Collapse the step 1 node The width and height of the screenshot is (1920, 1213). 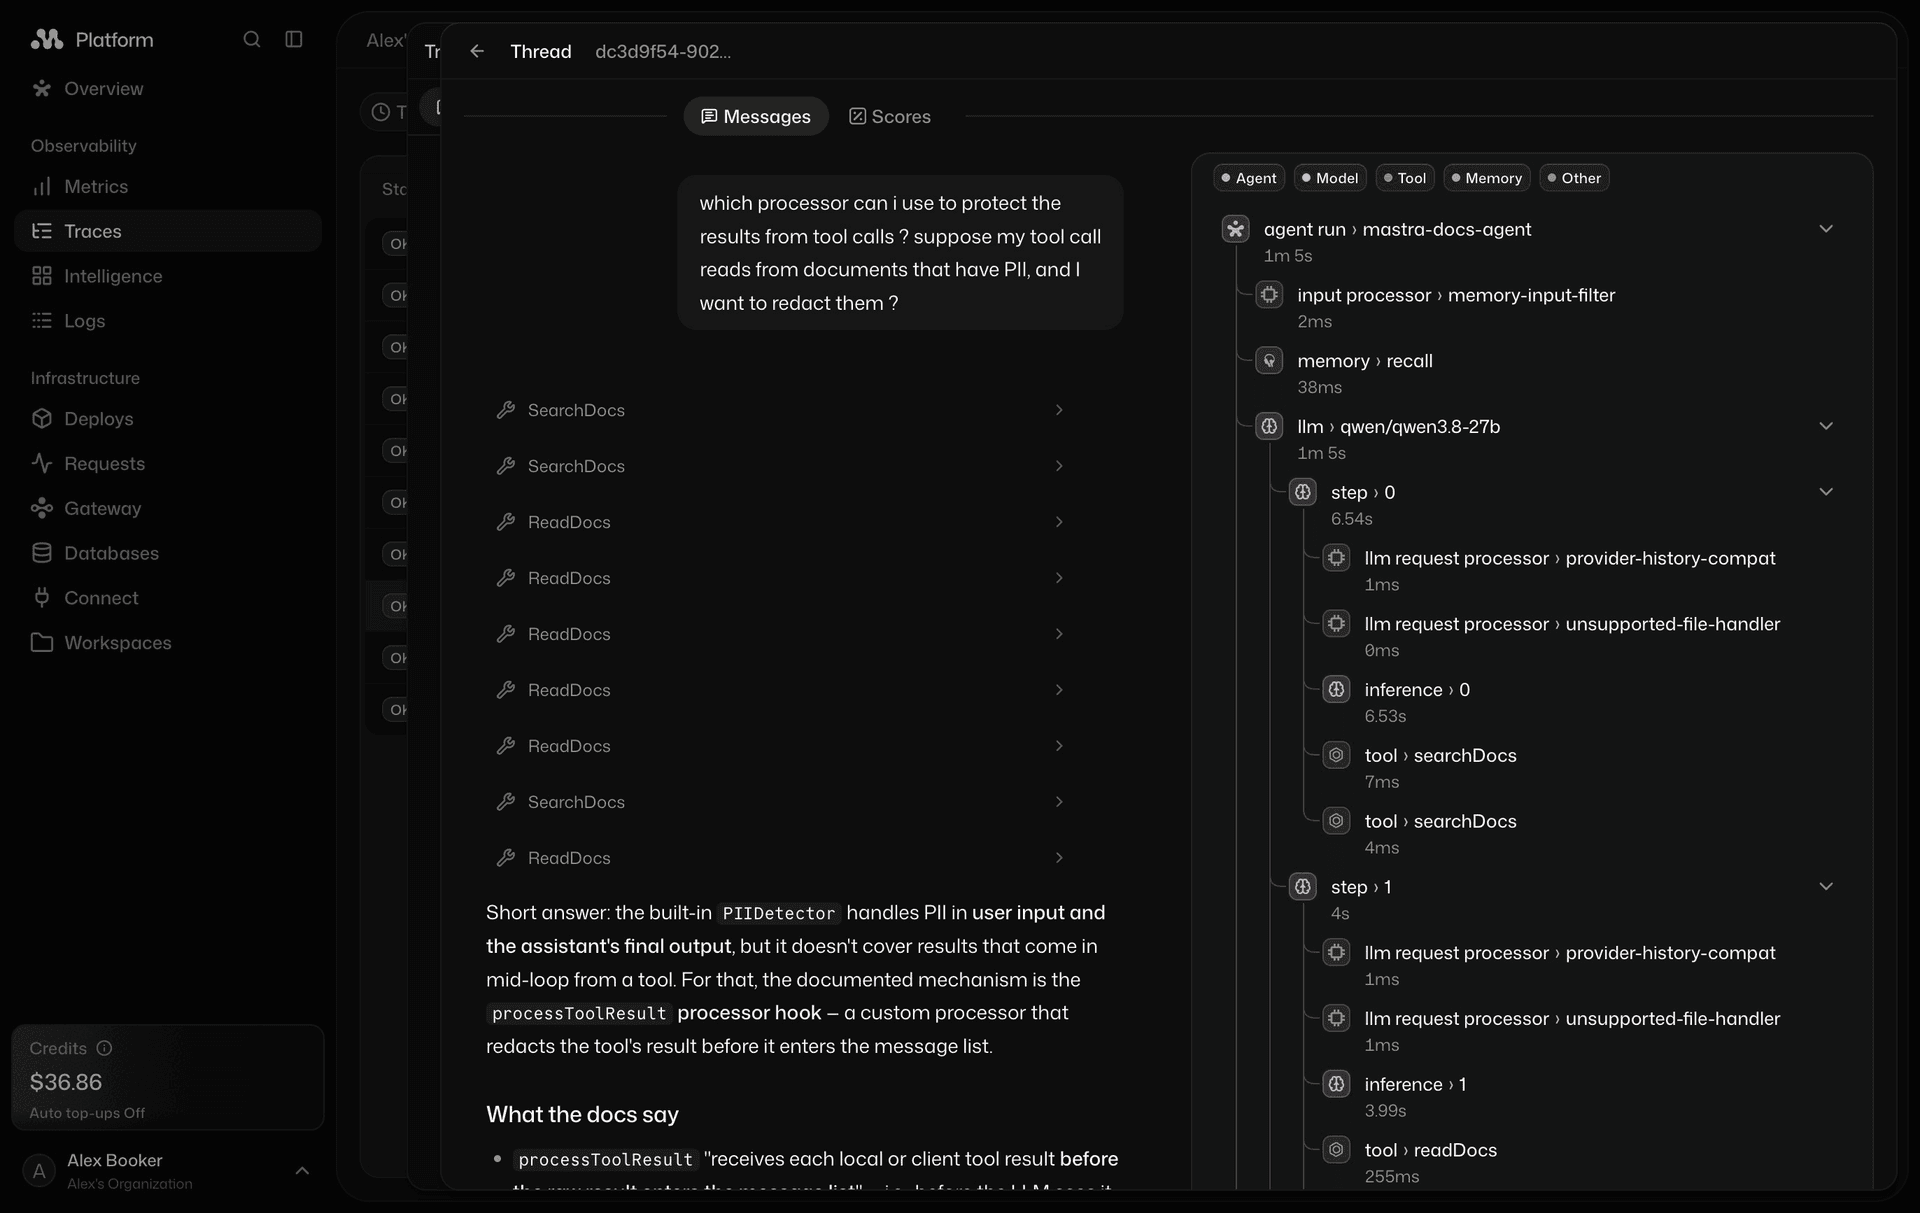click(1826, 887)
